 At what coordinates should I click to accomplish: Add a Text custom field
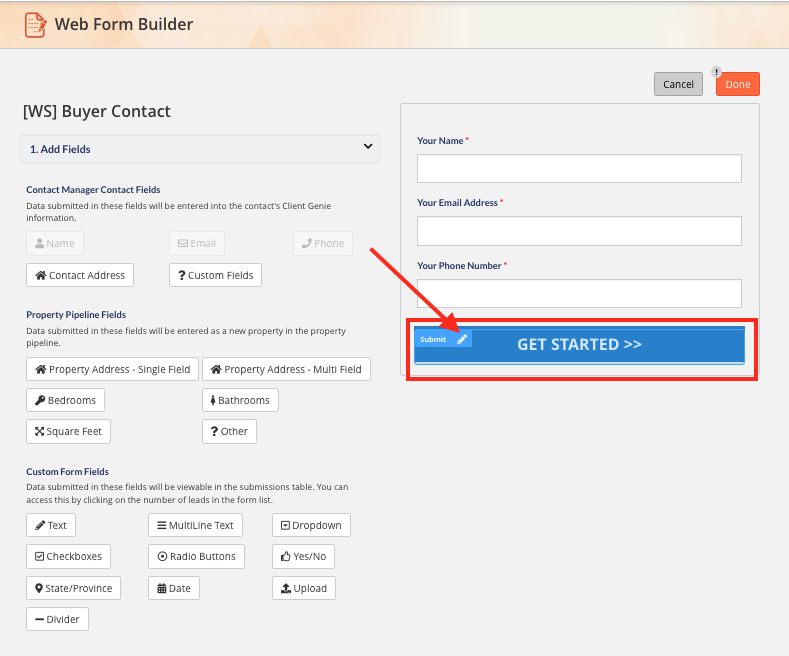pyautogui.click(x=51, y=525)
